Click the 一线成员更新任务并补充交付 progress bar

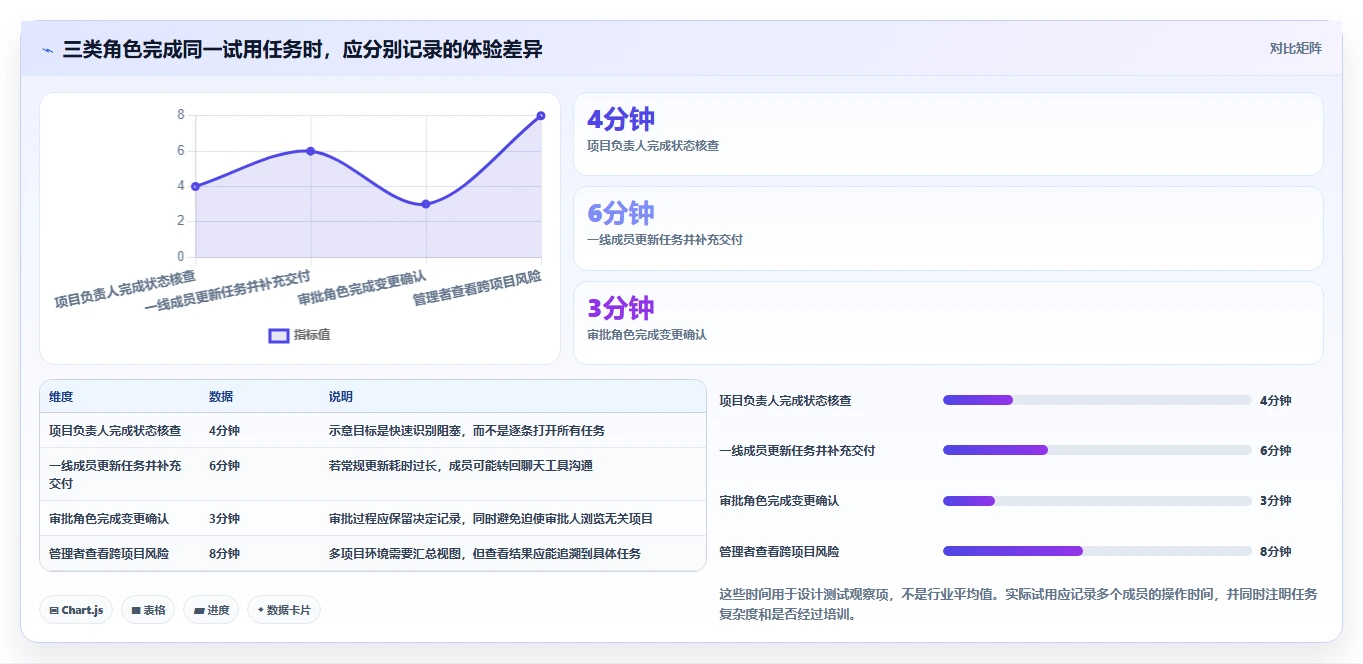click(1097, 450)
